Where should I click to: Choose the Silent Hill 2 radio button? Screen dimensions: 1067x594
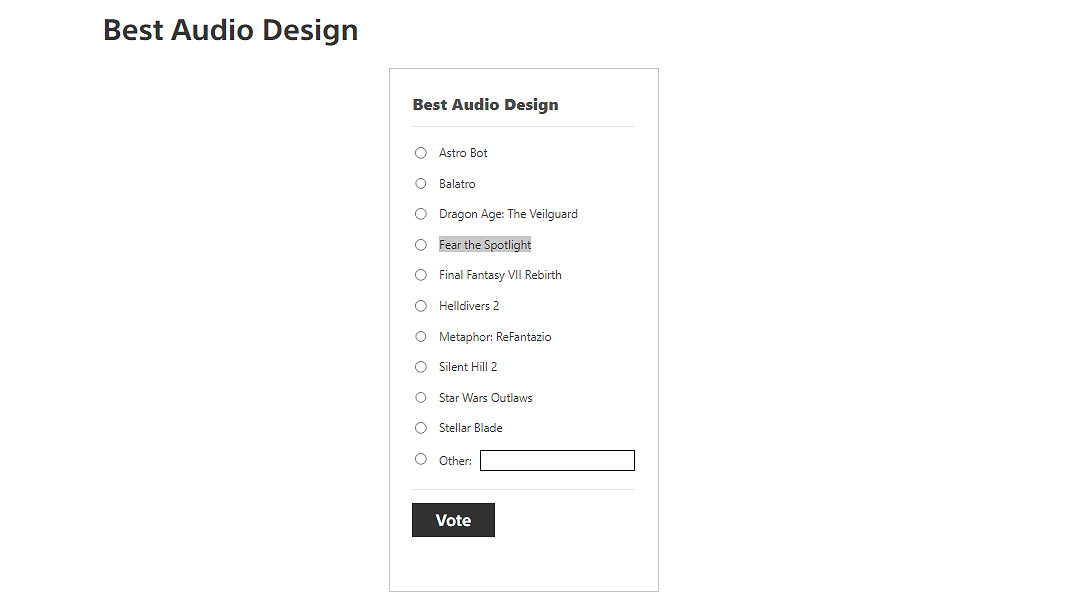421,367
